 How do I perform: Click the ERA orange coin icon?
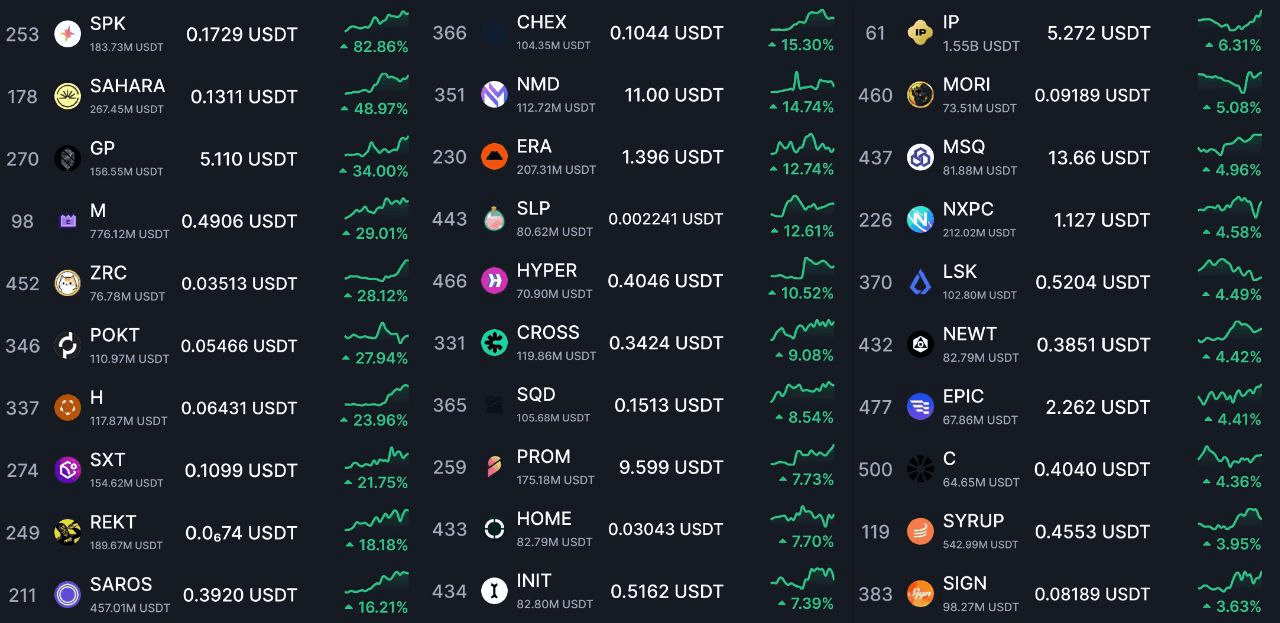click(x=494, y=157)
